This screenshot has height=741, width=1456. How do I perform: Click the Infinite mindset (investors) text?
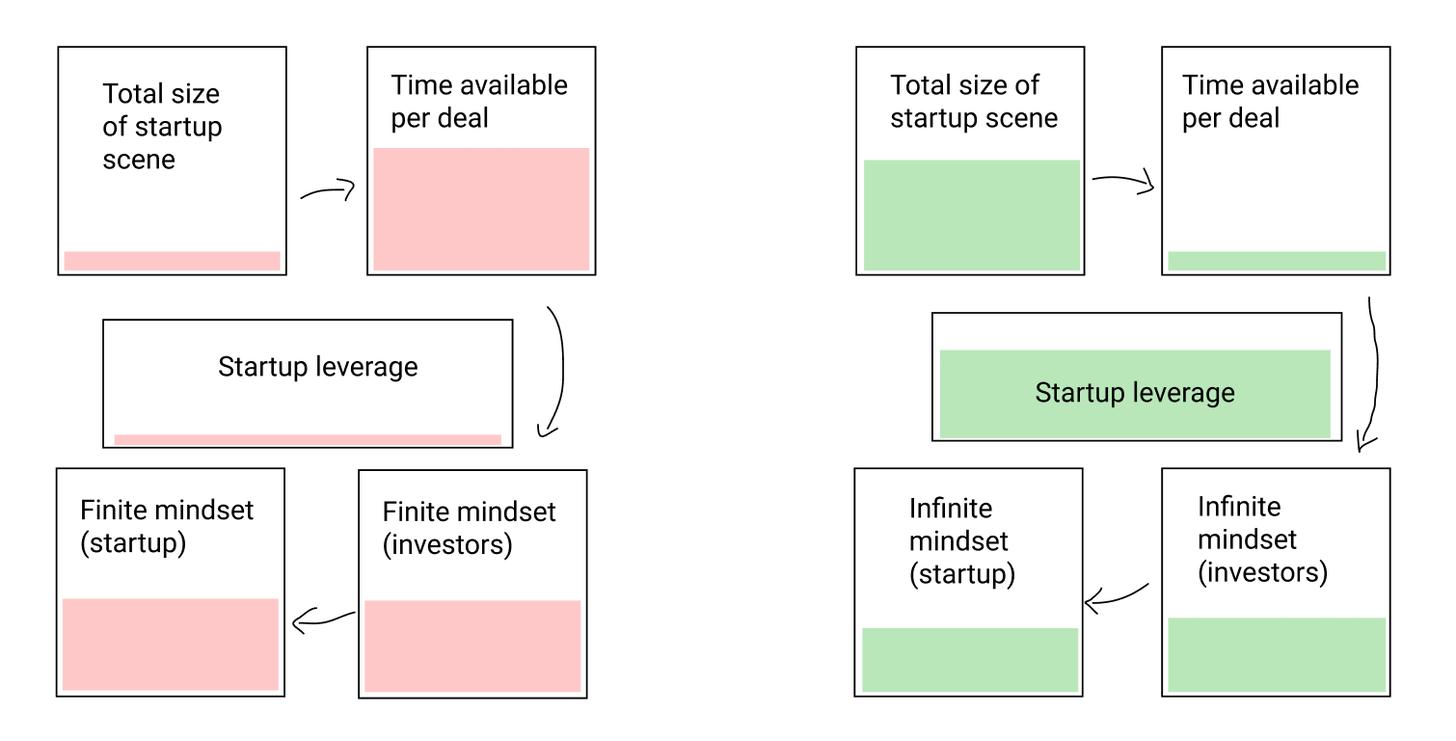[1262, 540]
